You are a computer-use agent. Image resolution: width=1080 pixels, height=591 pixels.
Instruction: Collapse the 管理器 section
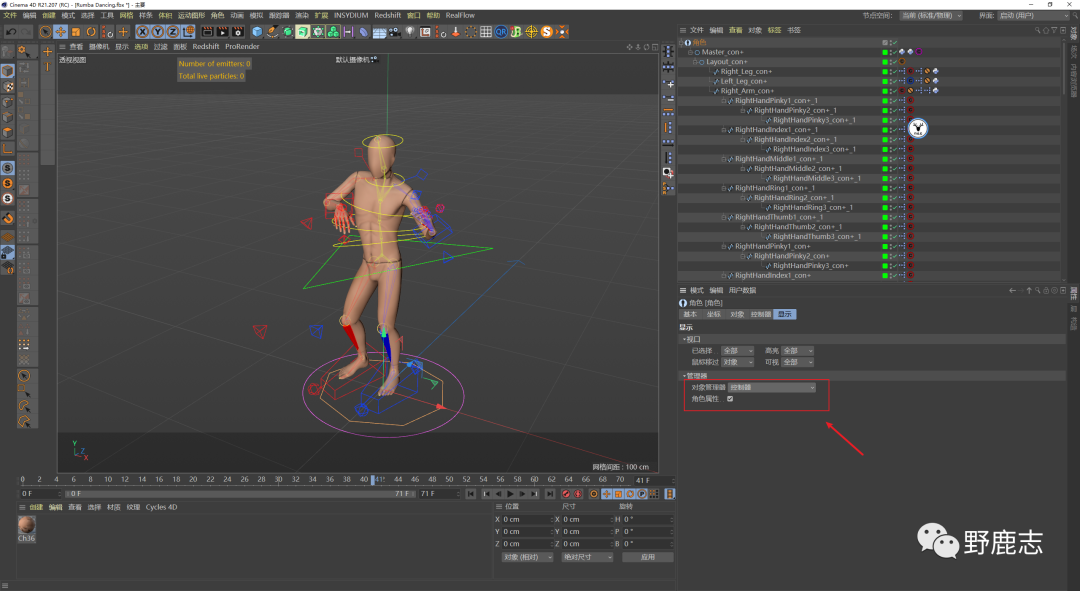tap(684, 376)
